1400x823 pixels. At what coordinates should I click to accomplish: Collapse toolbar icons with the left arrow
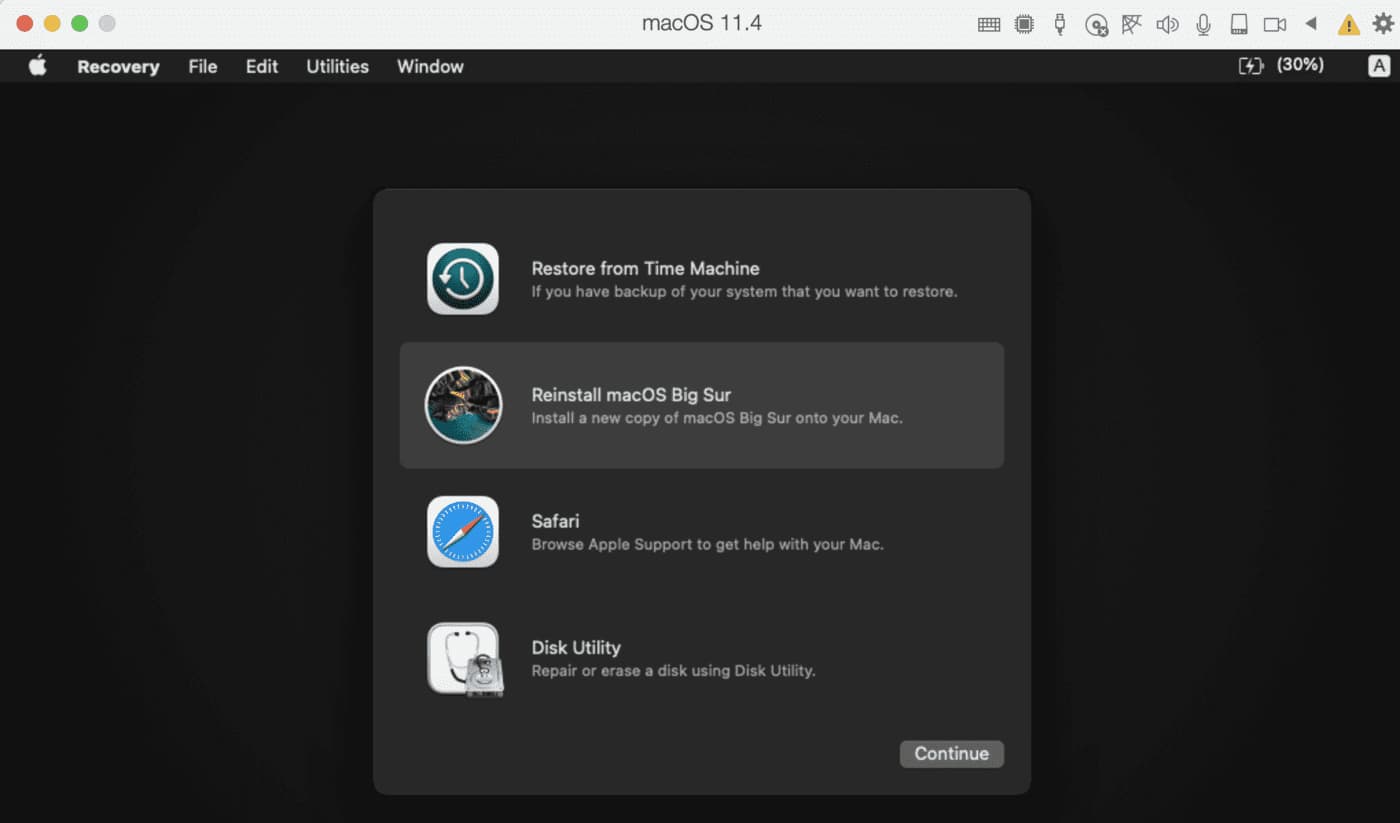(1311, 24)
